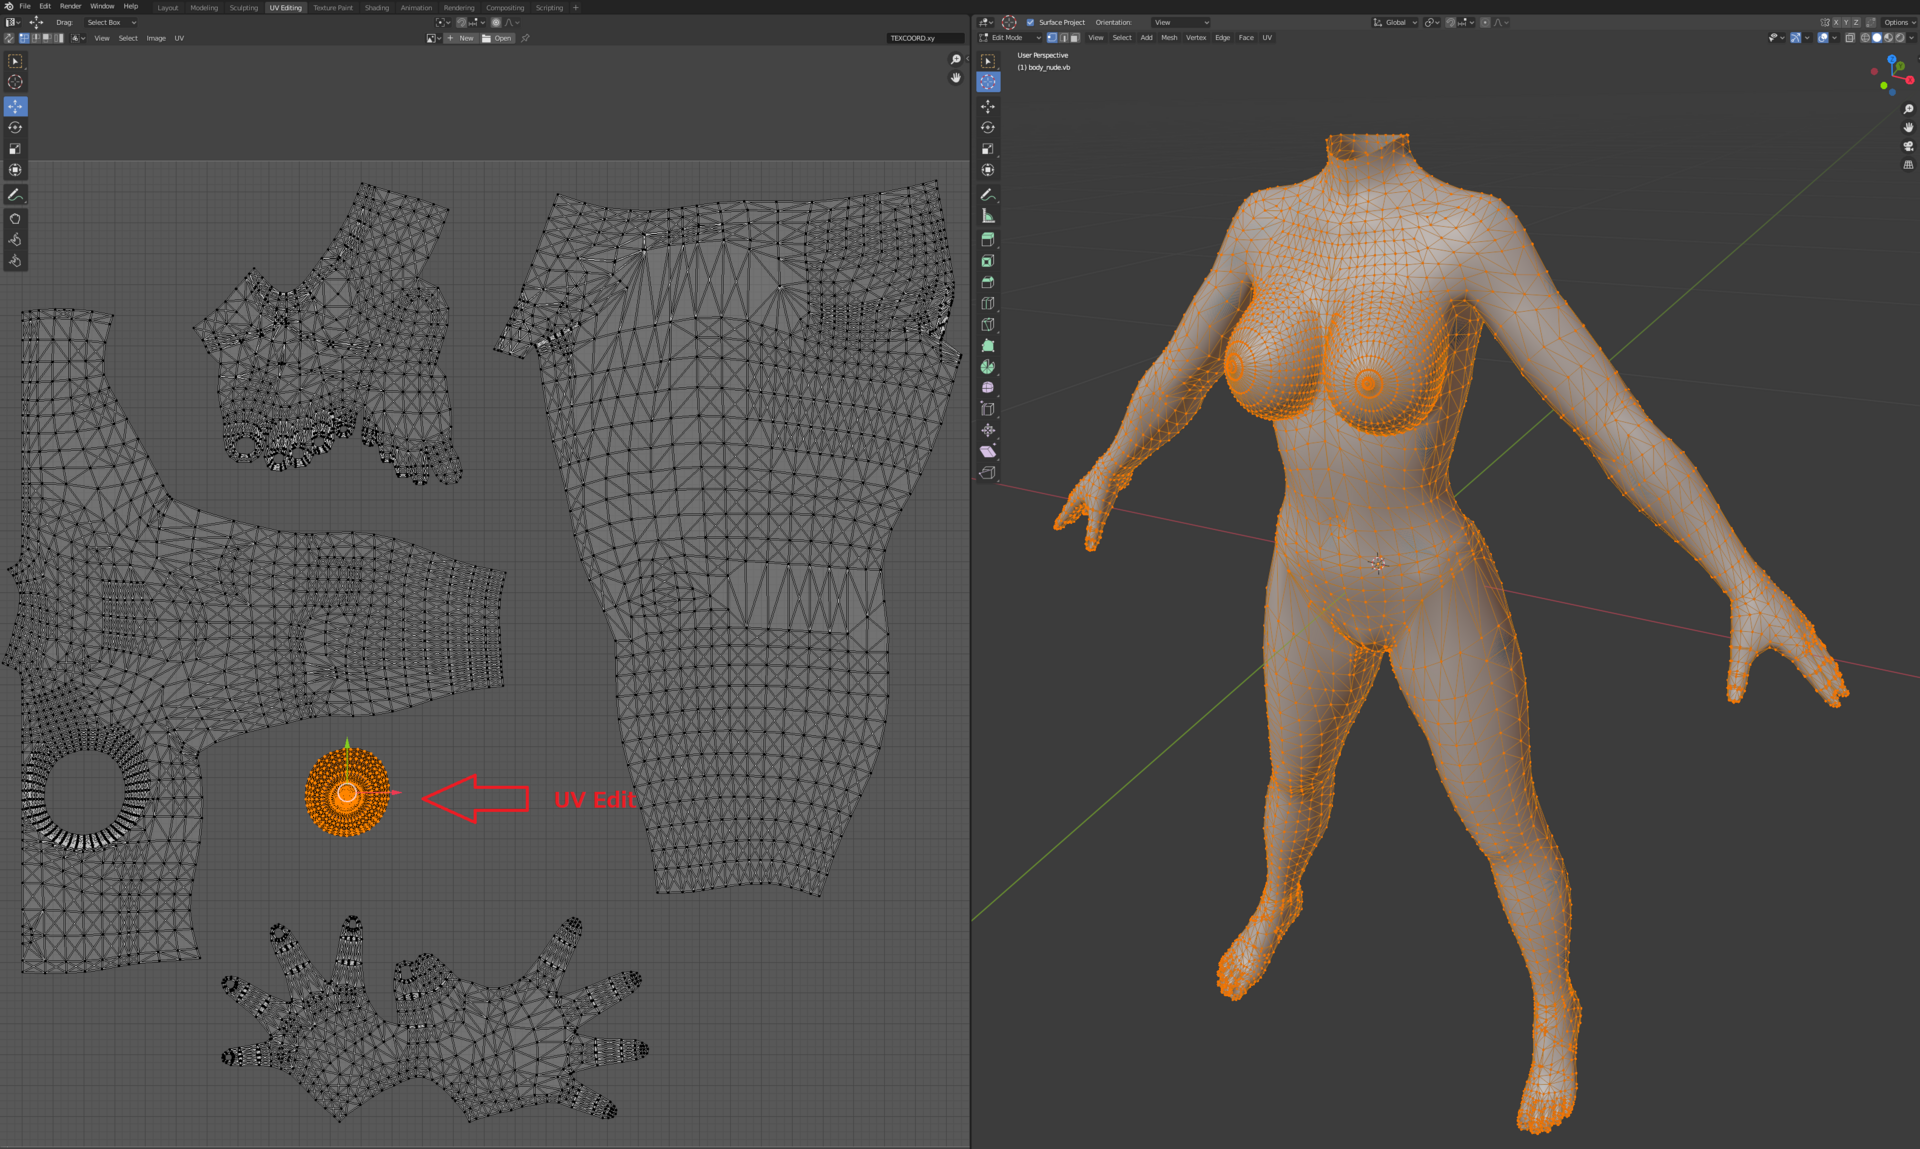
Task: Select the Move tool in 3D viewport
Action: pyautogui.click(x=988, y=106)
